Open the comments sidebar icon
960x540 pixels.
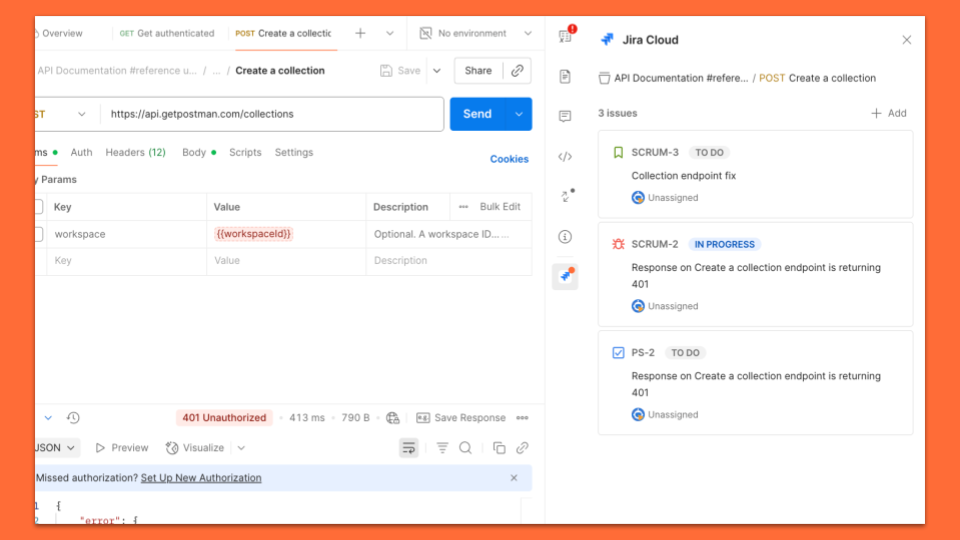click(564, 116)
